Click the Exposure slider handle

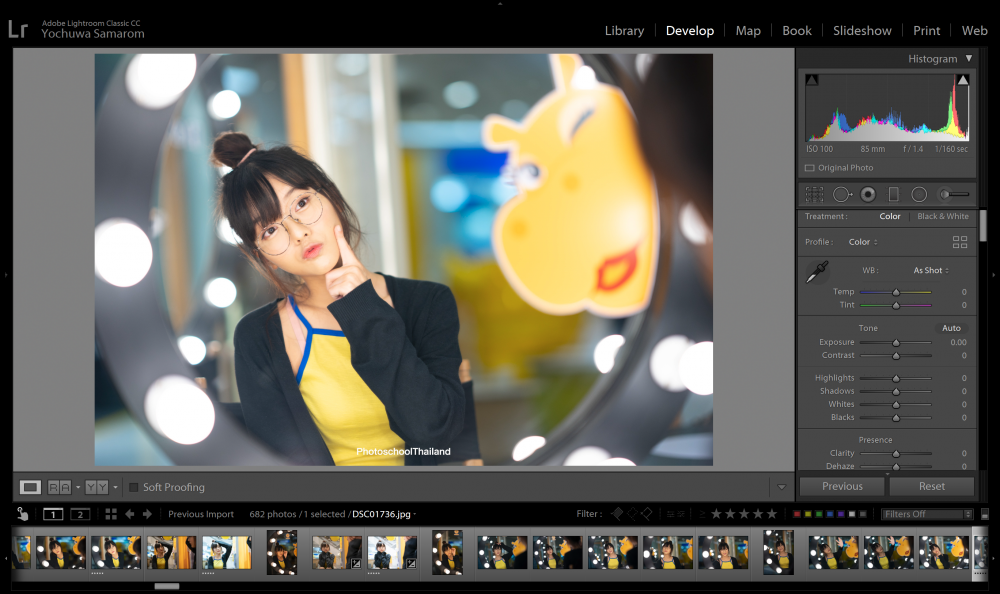896,343
